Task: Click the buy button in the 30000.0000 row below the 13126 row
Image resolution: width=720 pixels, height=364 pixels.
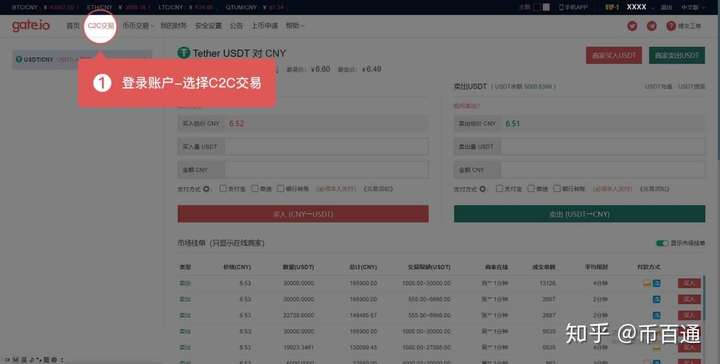Action: 689,299
